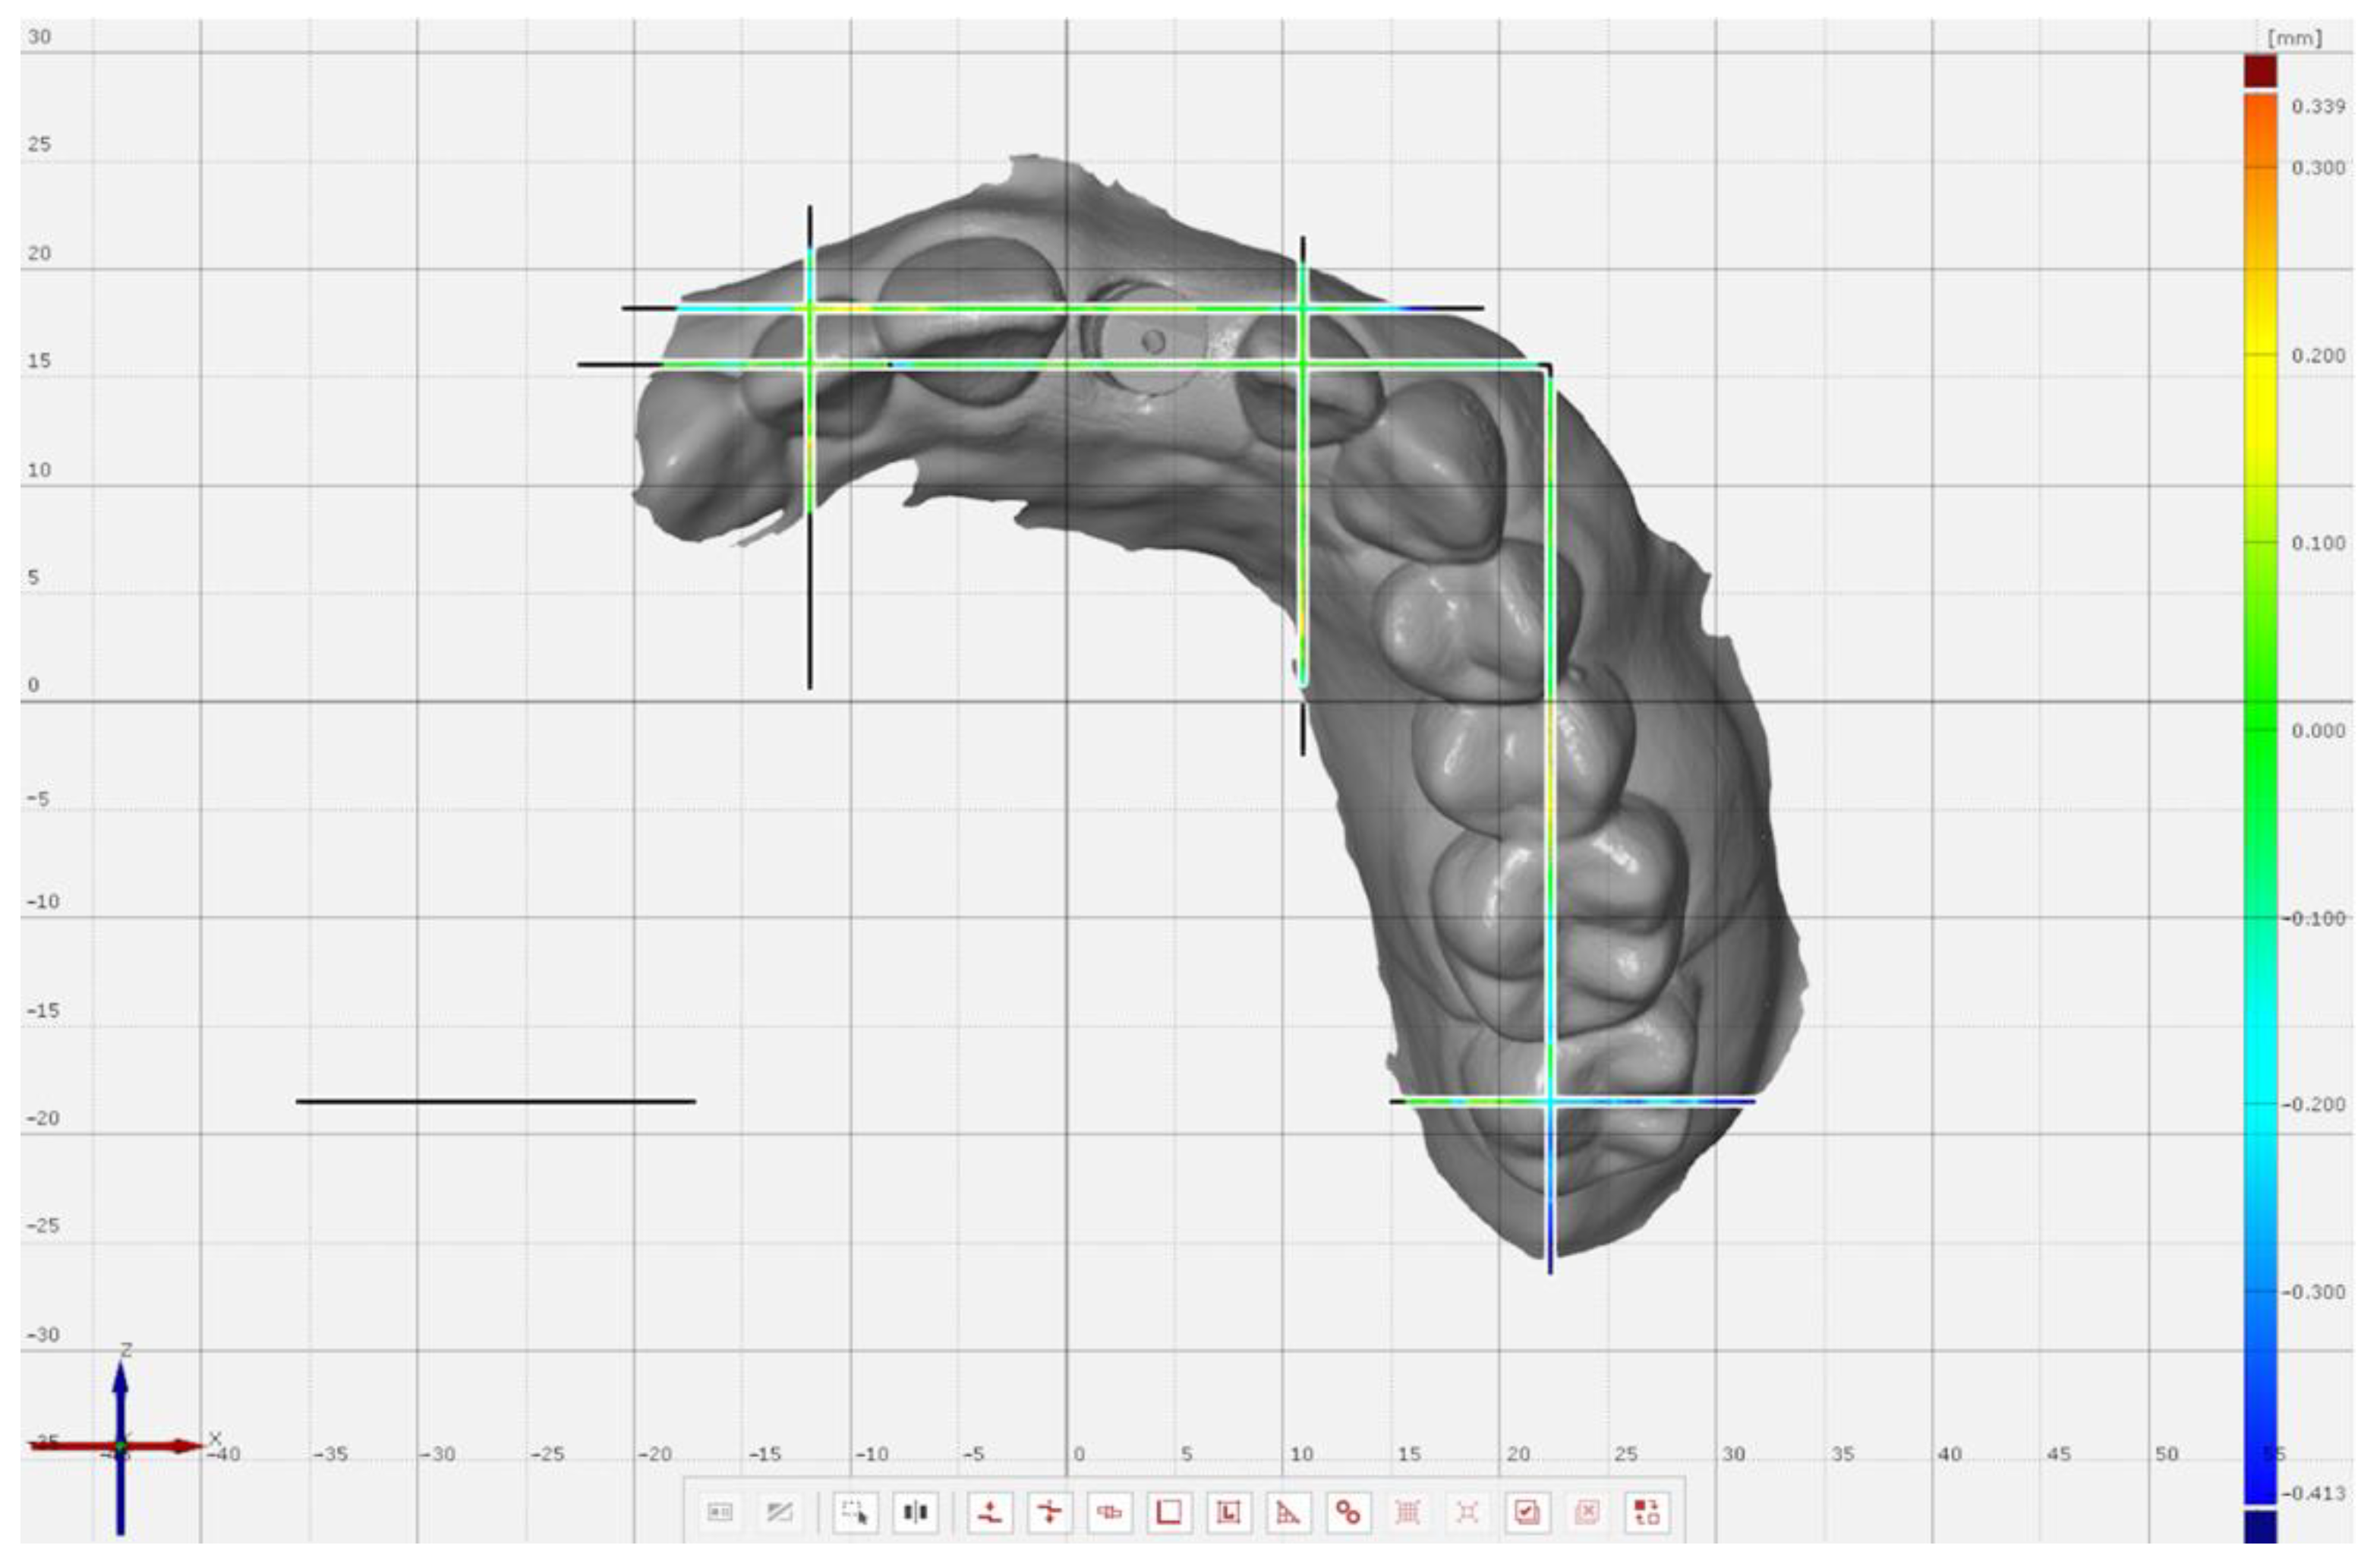Click the faded grid pattern icon
The height and width of the screenshot is (1561, 2380).
1407,1512
